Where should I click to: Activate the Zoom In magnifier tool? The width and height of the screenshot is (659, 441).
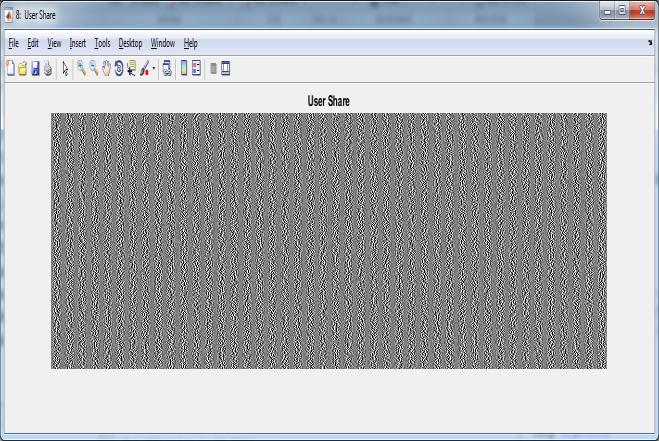pyautogui.click(x=81, y=68)
